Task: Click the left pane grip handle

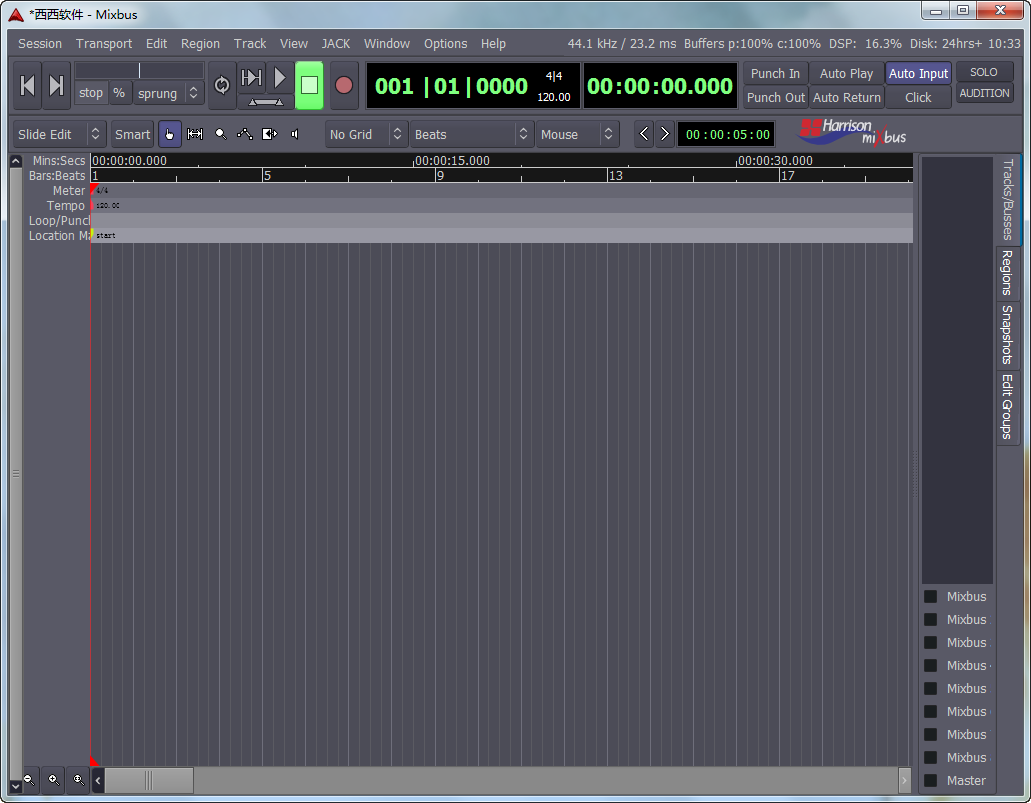Action: 16,473
